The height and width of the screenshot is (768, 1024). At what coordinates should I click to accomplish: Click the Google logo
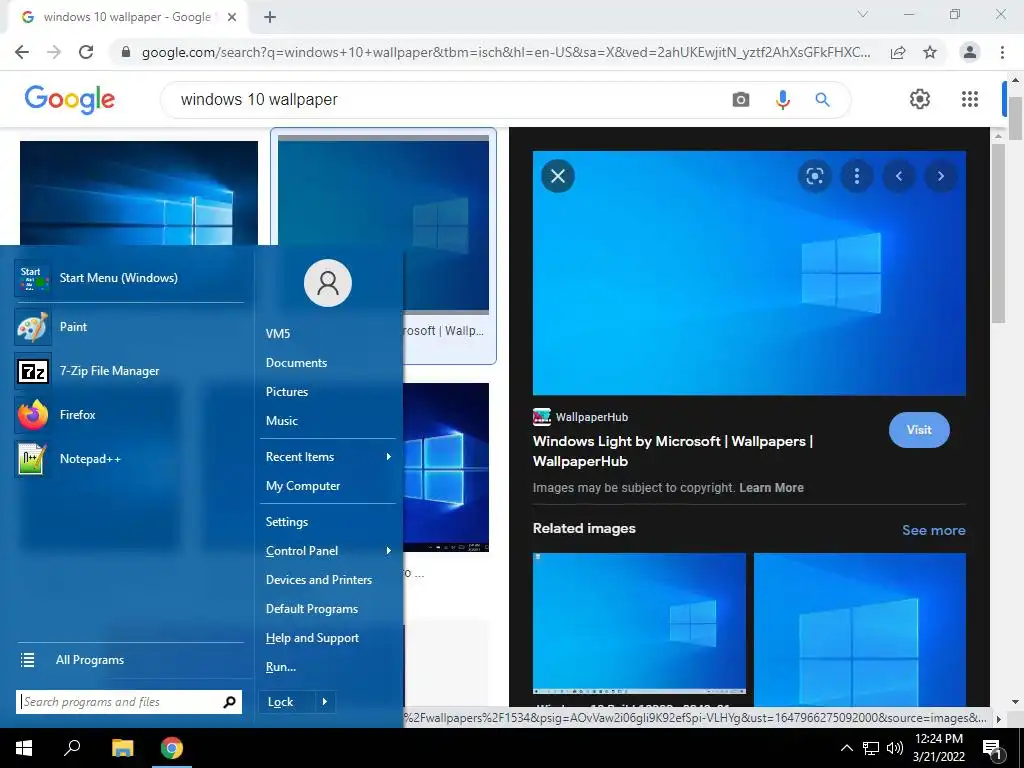70,99
